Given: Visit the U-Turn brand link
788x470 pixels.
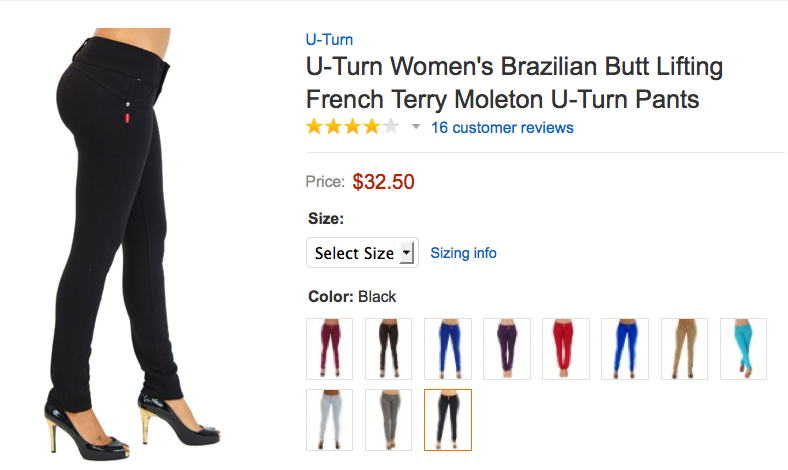Looking at the screenshot, I should [x=329, y=39].
